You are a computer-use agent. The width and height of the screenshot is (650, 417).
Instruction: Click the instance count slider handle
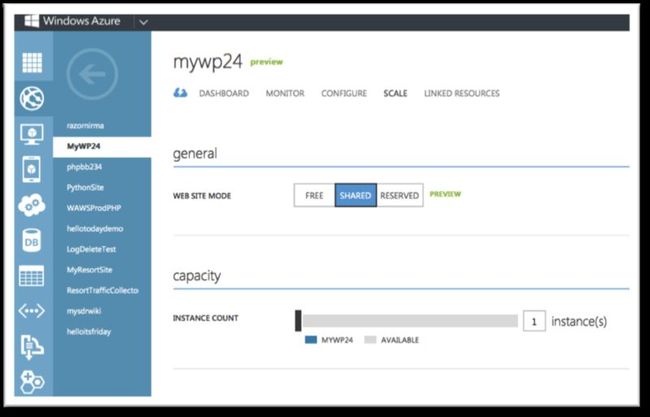click(x=298, y=320)
